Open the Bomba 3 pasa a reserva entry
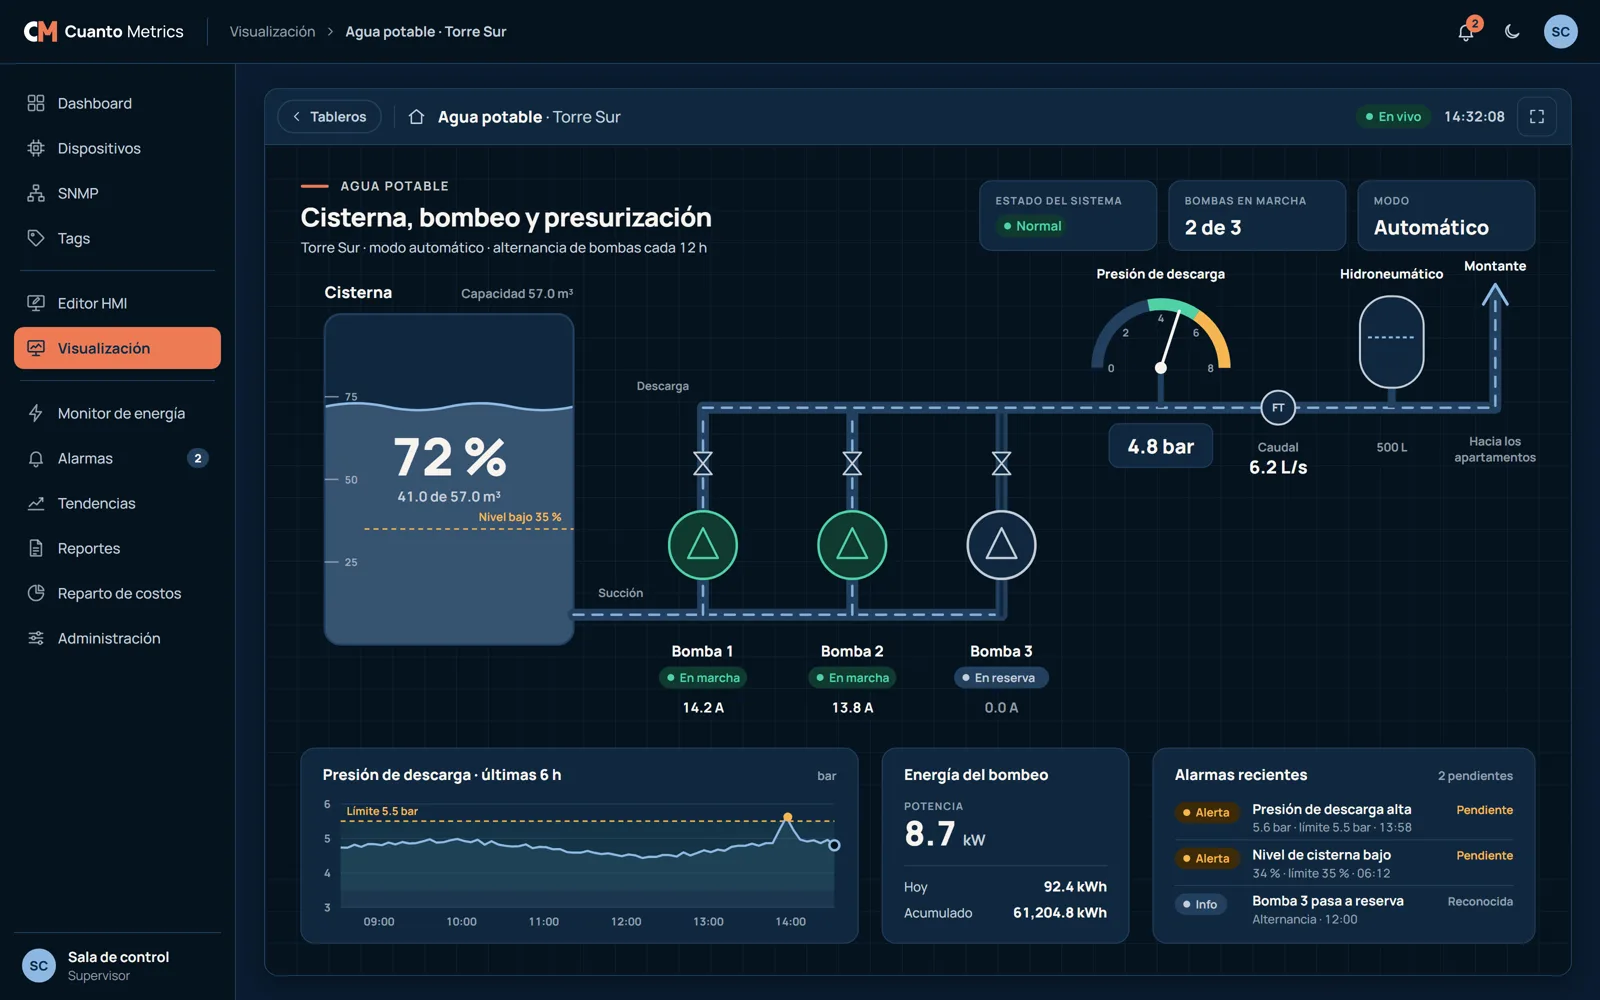1600x1000 pixels. pyautogui.click(x=1343, y=909)
